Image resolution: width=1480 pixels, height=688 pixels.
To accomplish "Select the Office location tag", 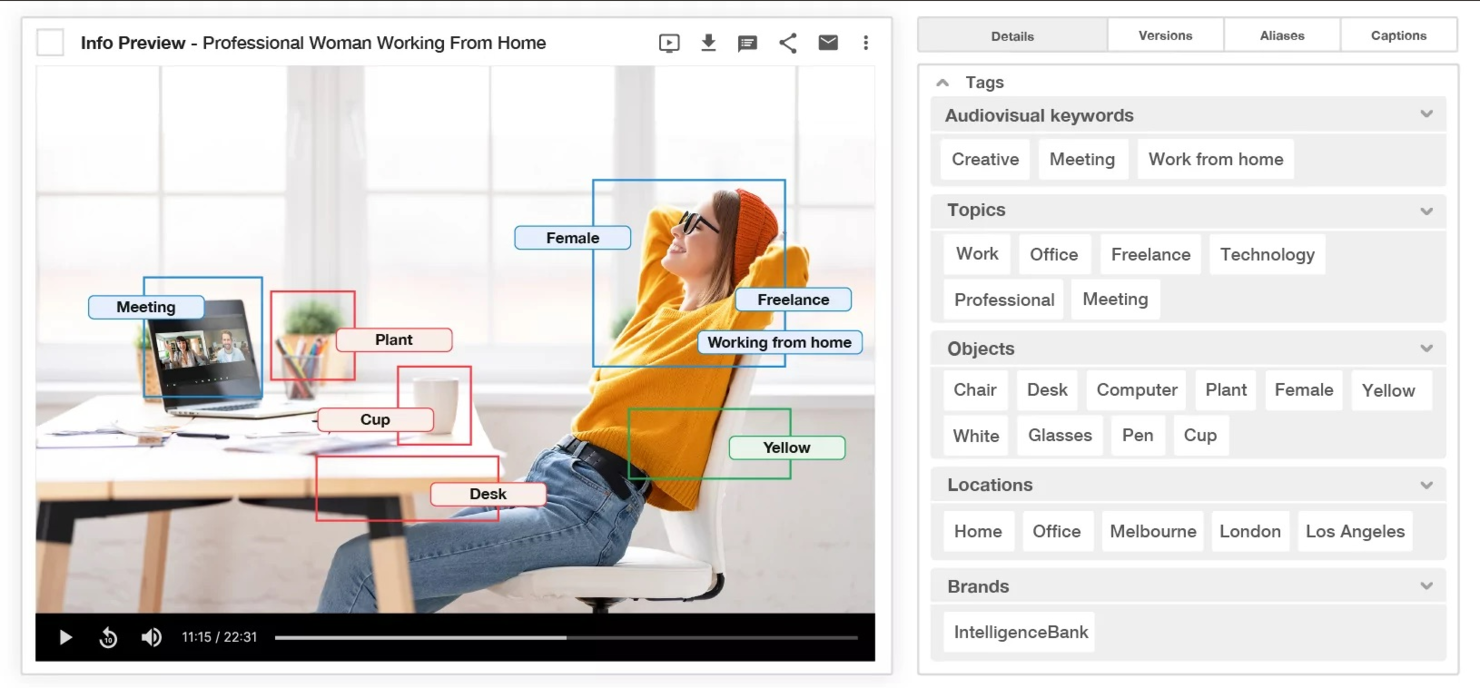I will 1057,531.
